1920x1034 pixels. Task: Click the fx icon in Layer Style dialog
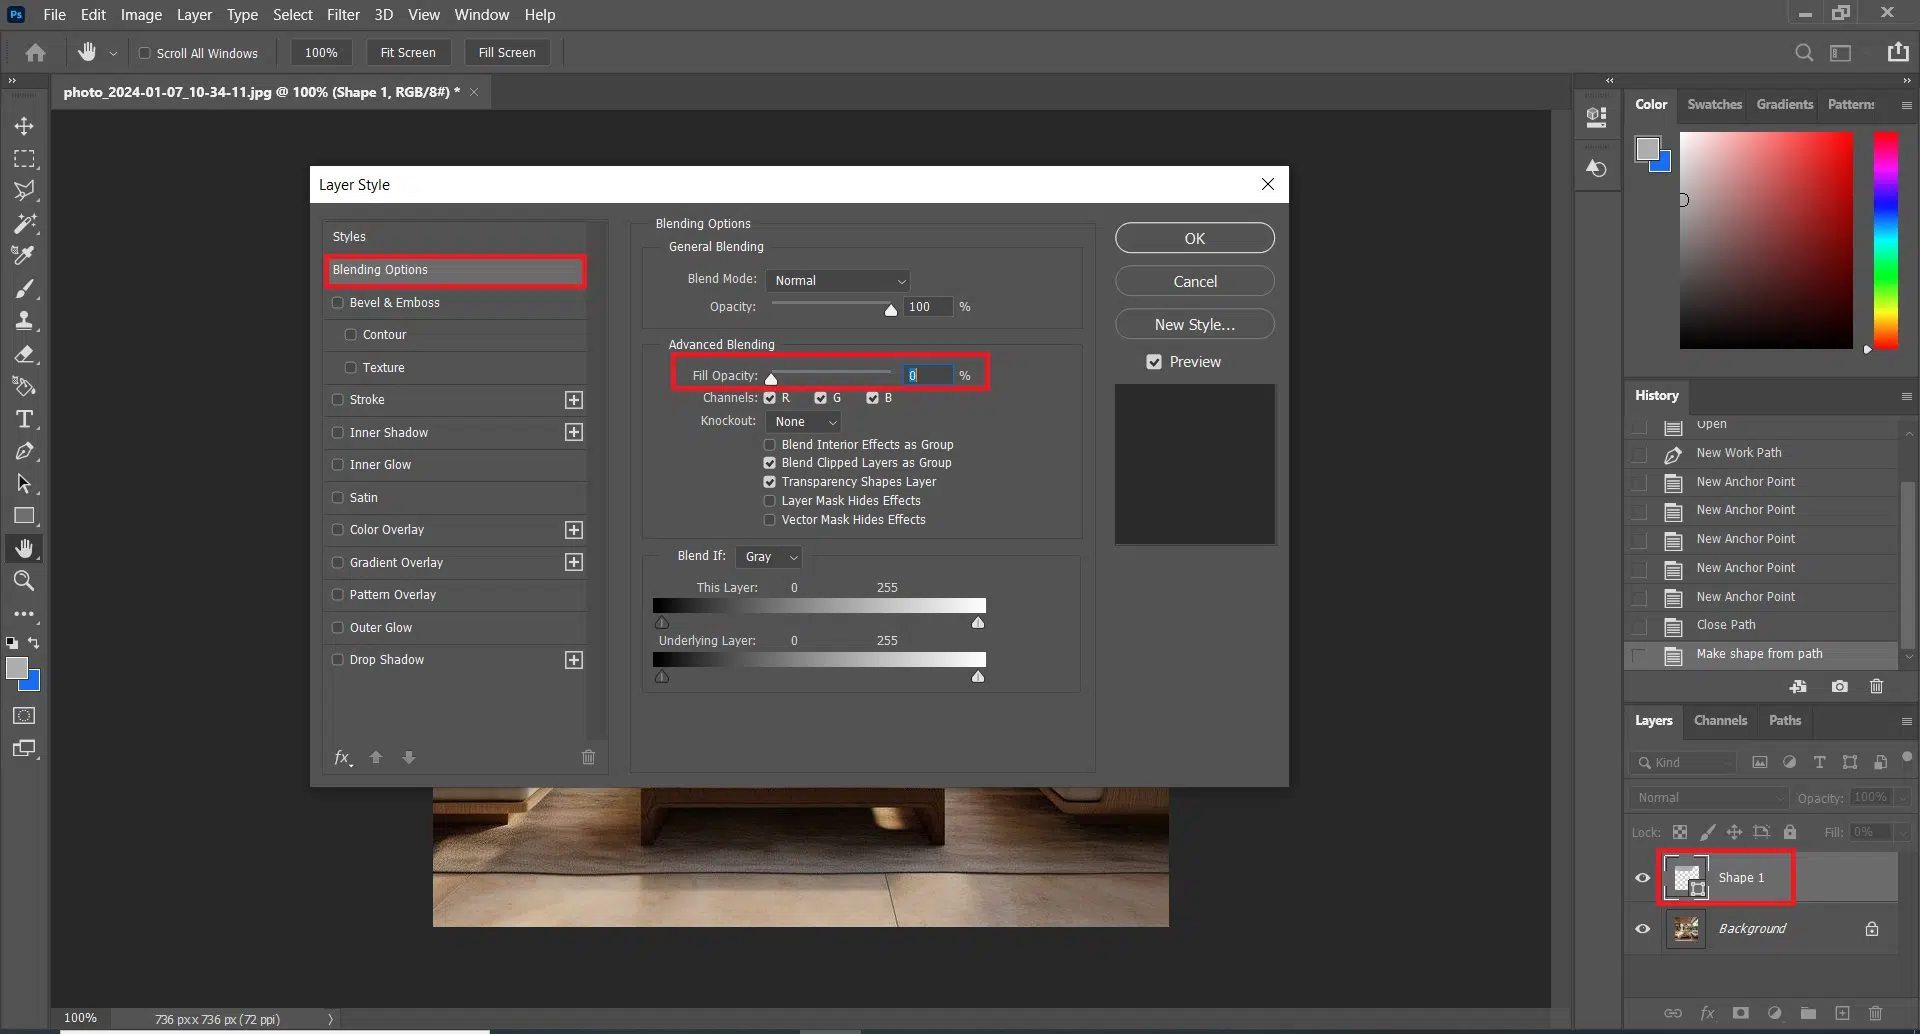click(342, 757)
